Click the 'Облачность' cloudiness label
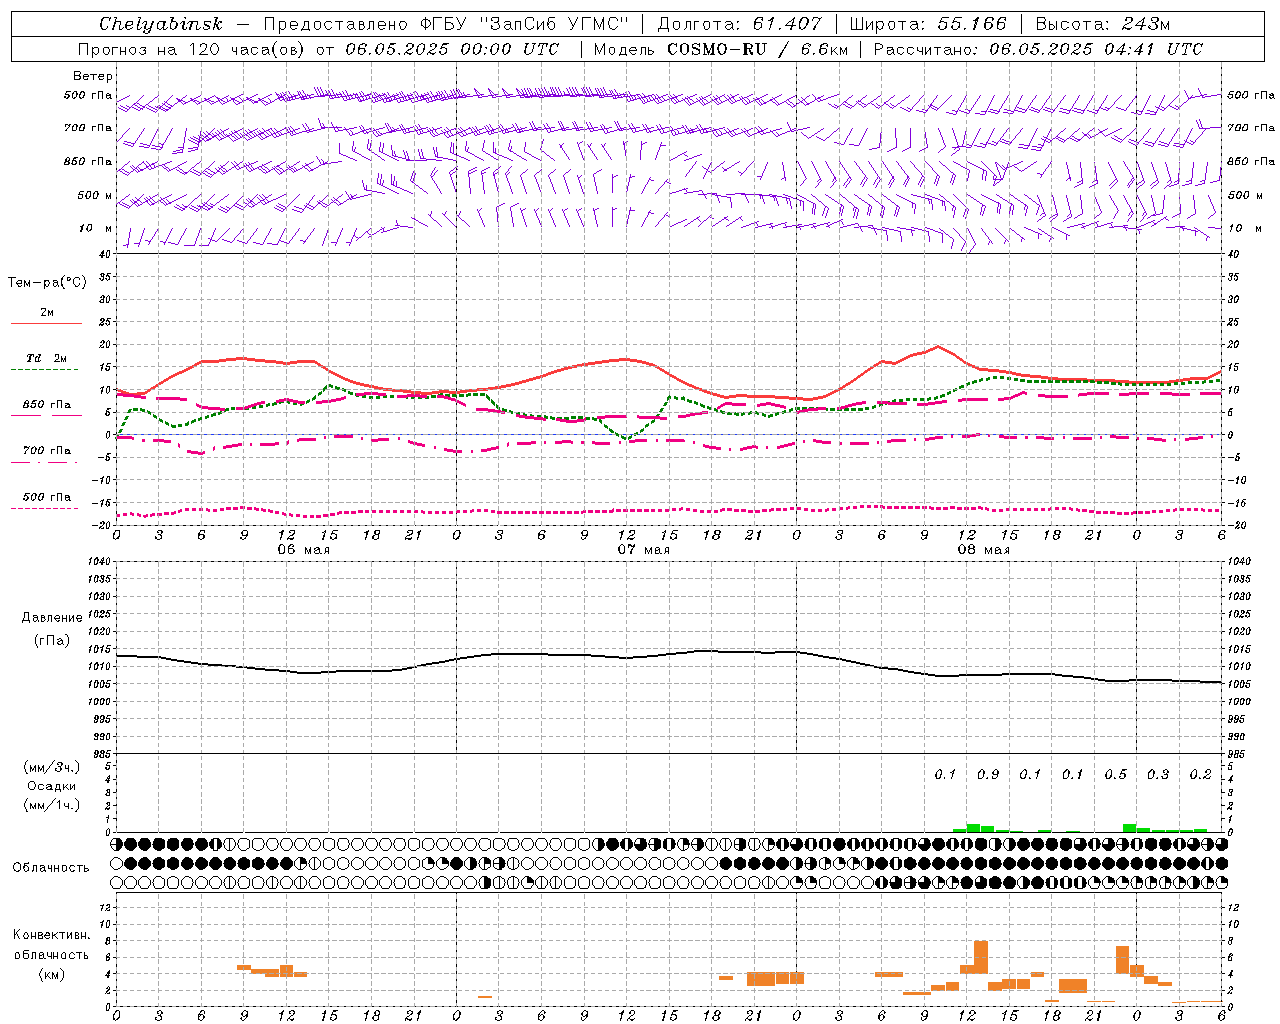Screen dimensions: 1280x1024 pos(51,868)
